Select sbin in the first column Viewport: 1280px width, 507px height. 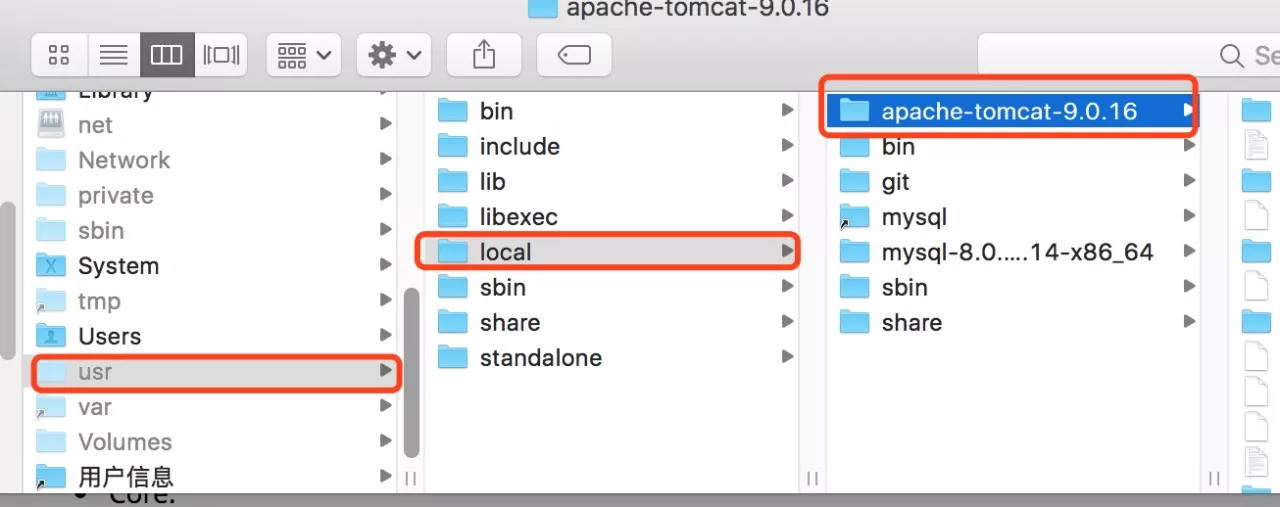pos(211,231)
